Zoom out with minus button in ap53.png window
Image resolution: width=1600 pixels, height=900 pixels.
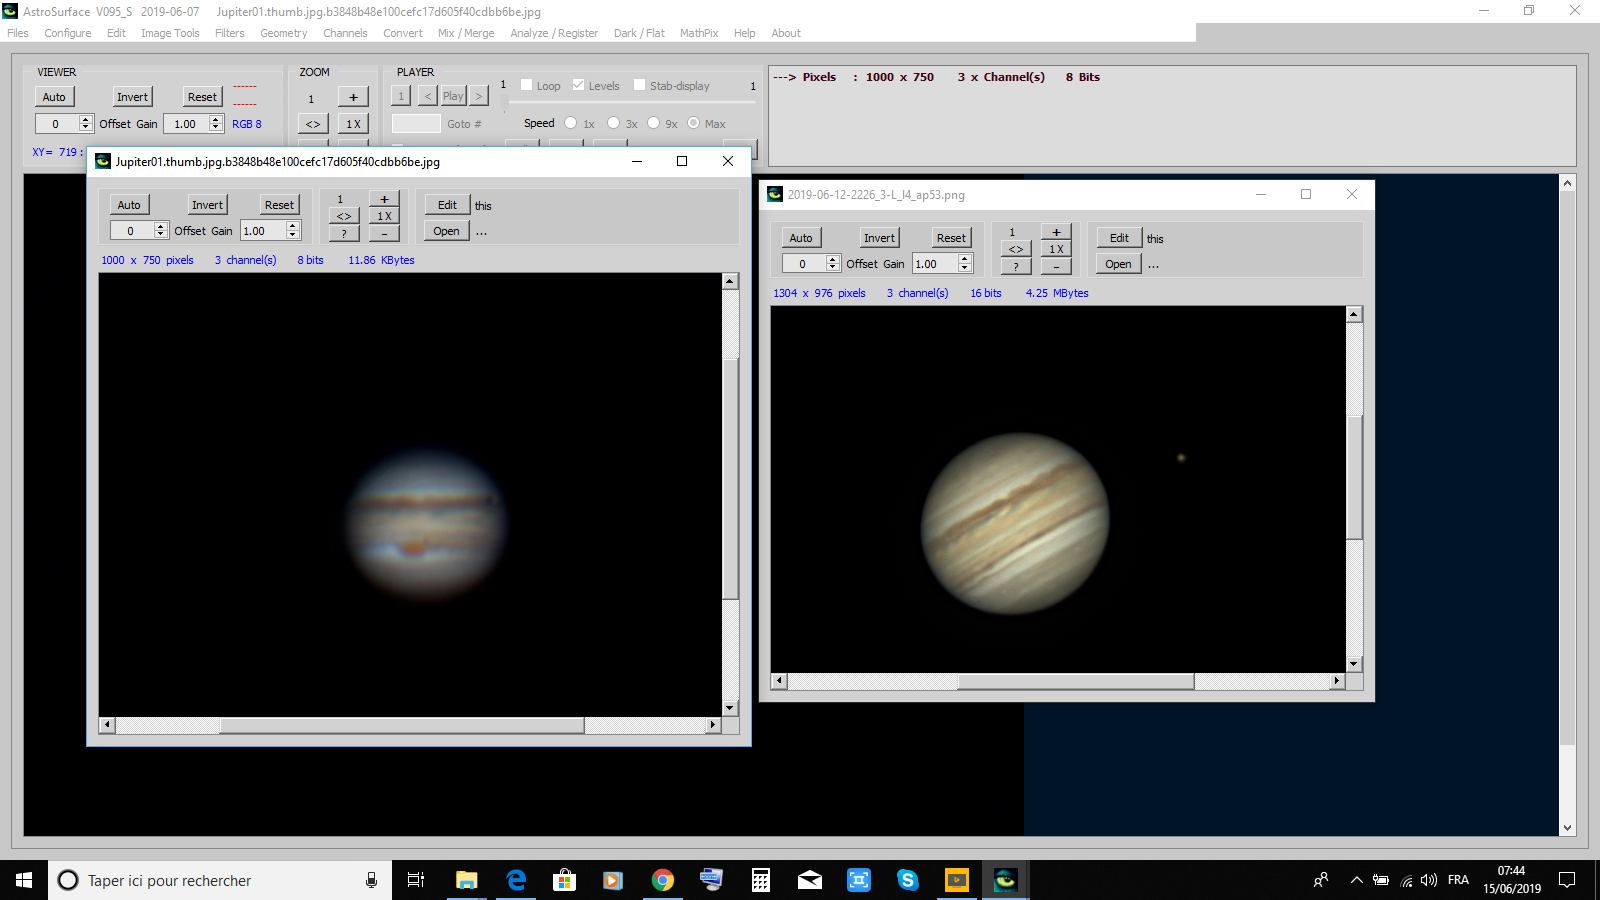click(x=1056, y=266)
